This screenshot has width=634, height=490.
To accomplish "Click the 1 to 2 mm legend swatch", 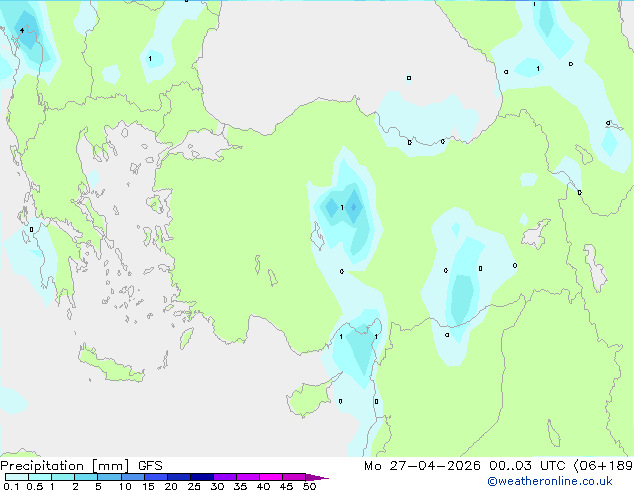I will (x=63, y=477).
